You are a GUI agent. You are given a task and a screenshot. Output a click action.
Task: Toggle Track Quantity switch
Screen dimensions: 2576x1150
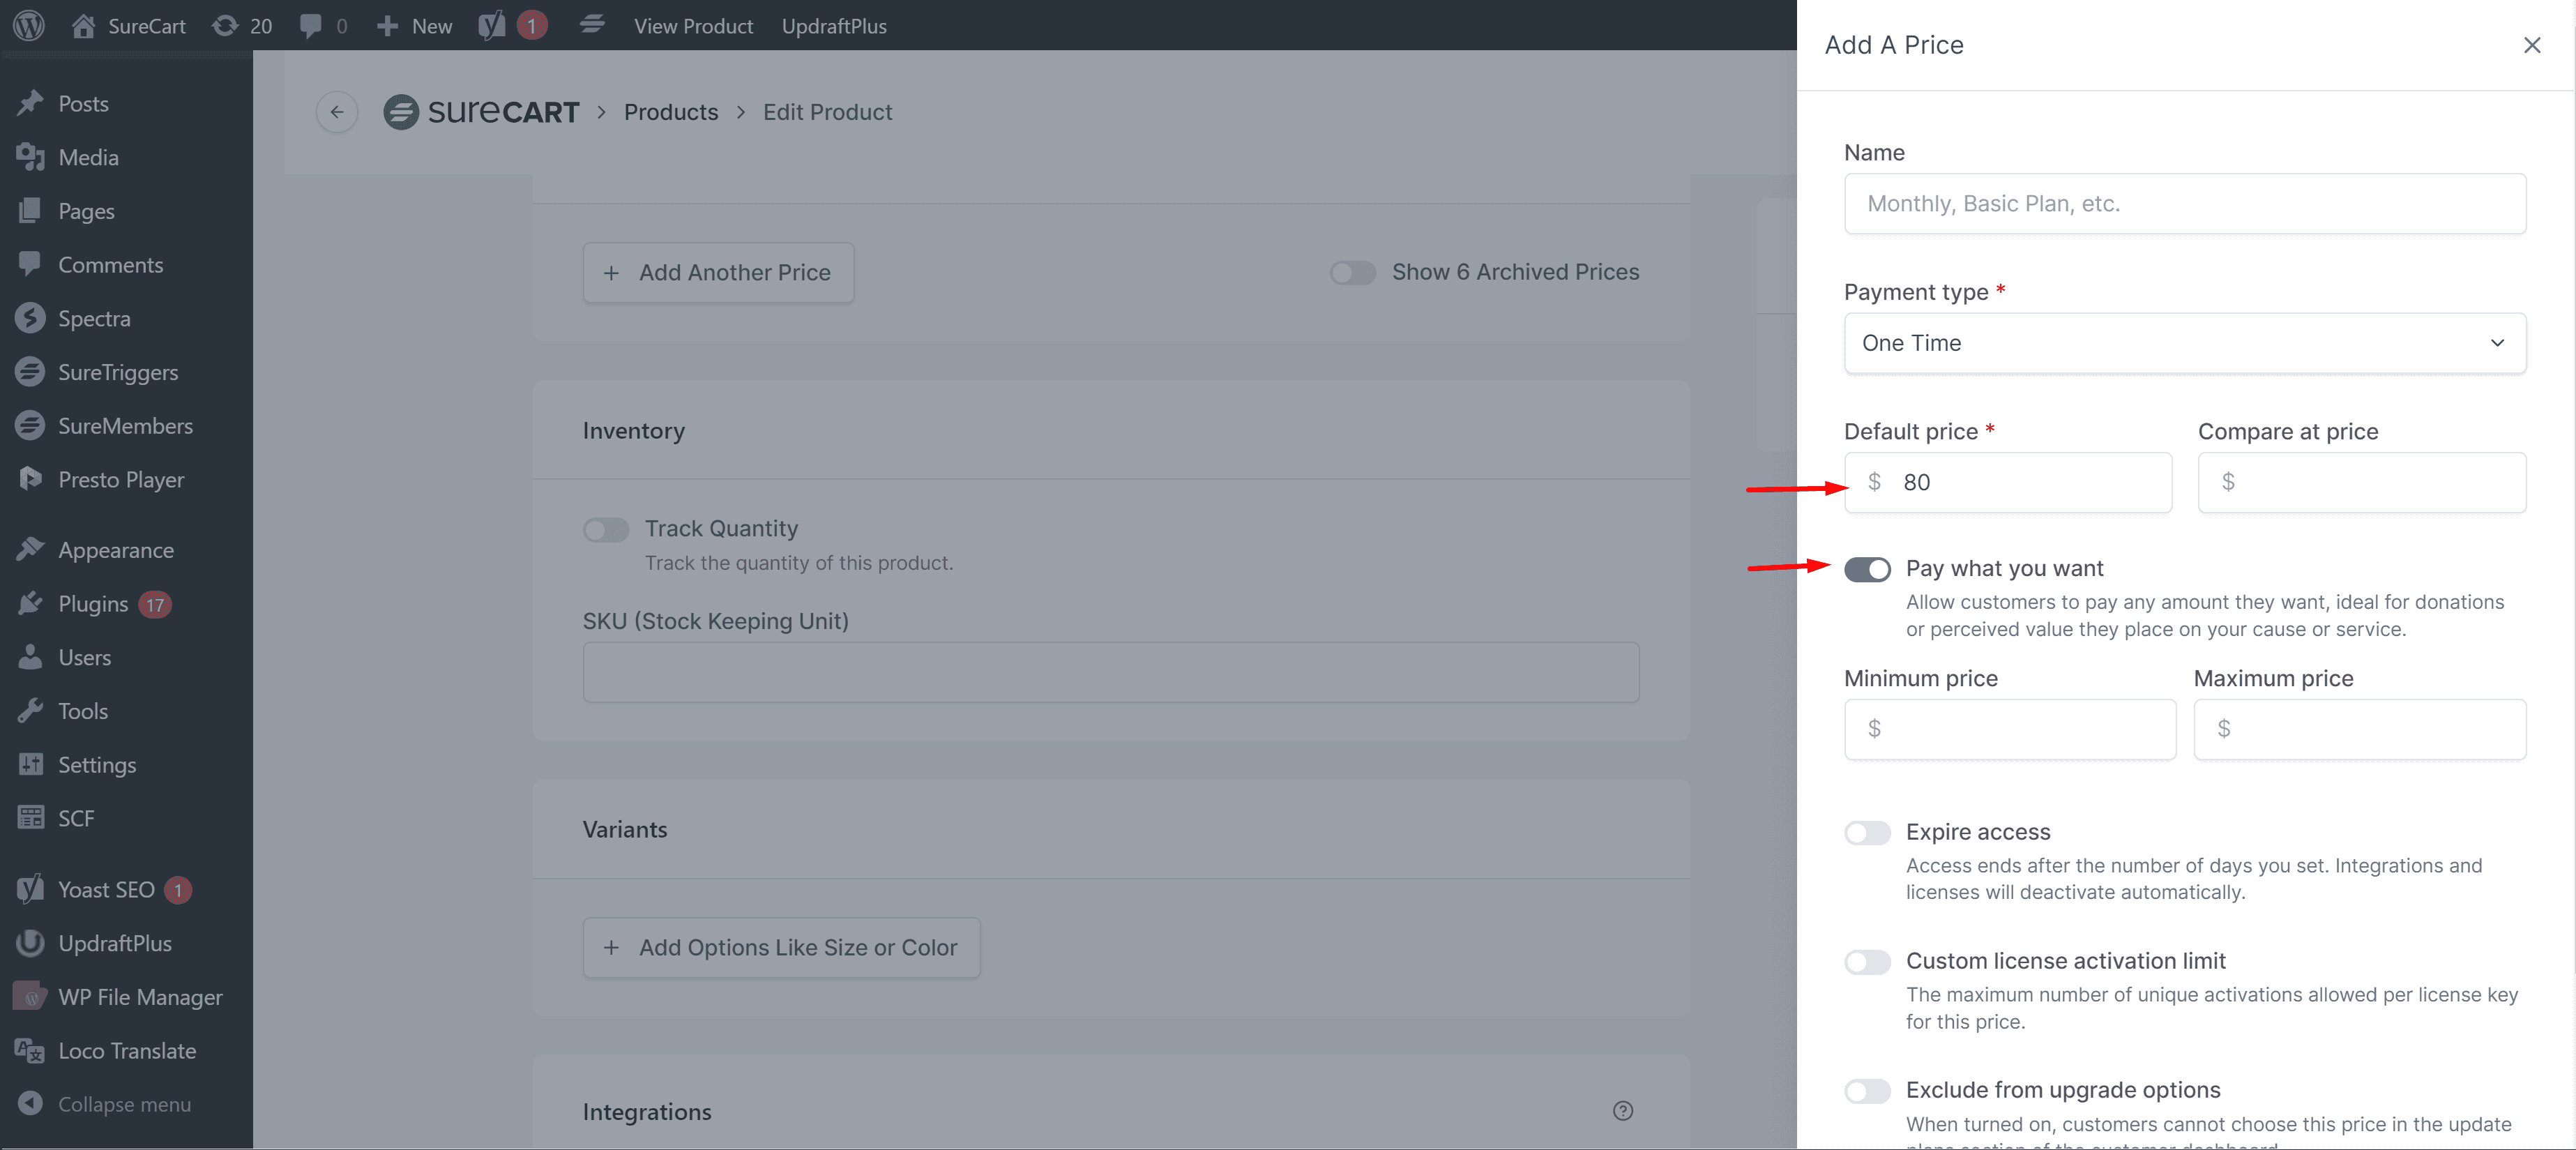click(606, 529)
